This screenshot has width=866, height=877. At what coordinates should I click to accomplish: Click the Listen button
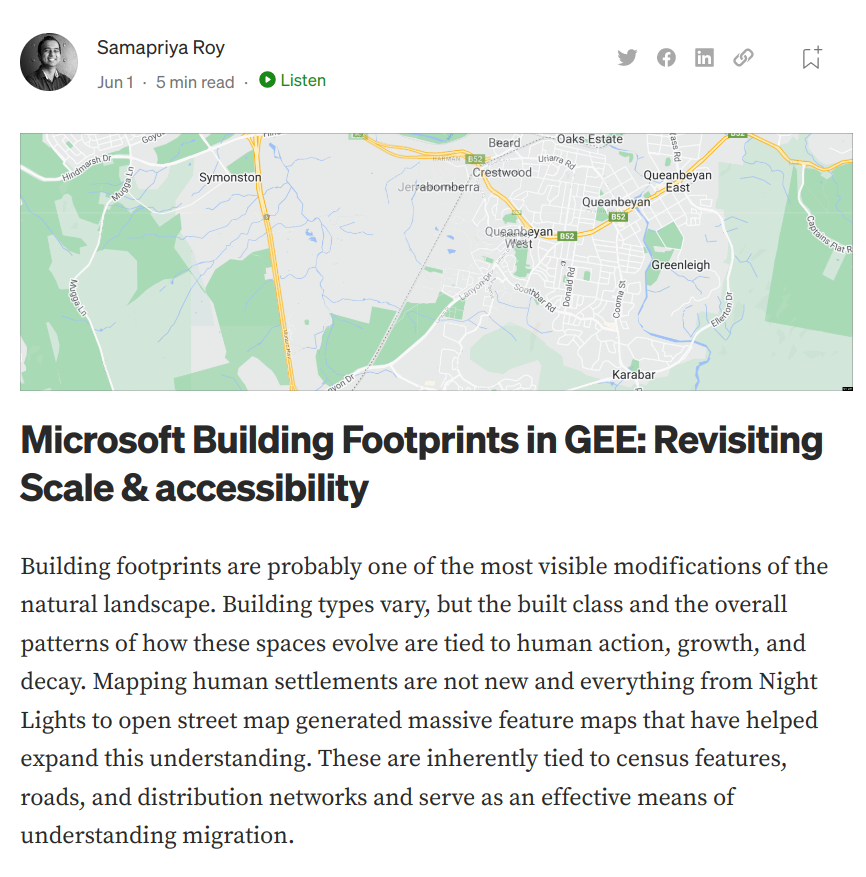click(x=292, y=81)
